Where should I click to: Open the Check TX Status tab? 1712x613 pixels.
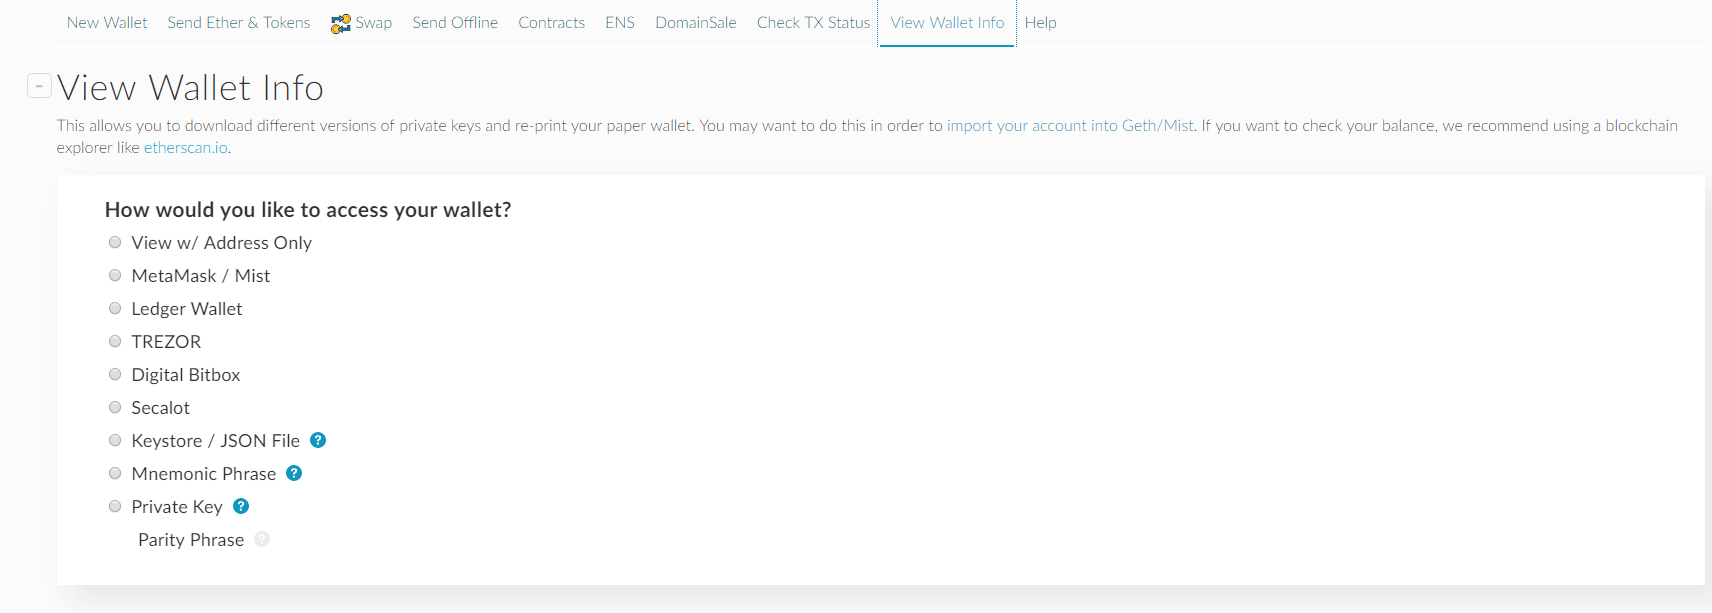point(813,23)
